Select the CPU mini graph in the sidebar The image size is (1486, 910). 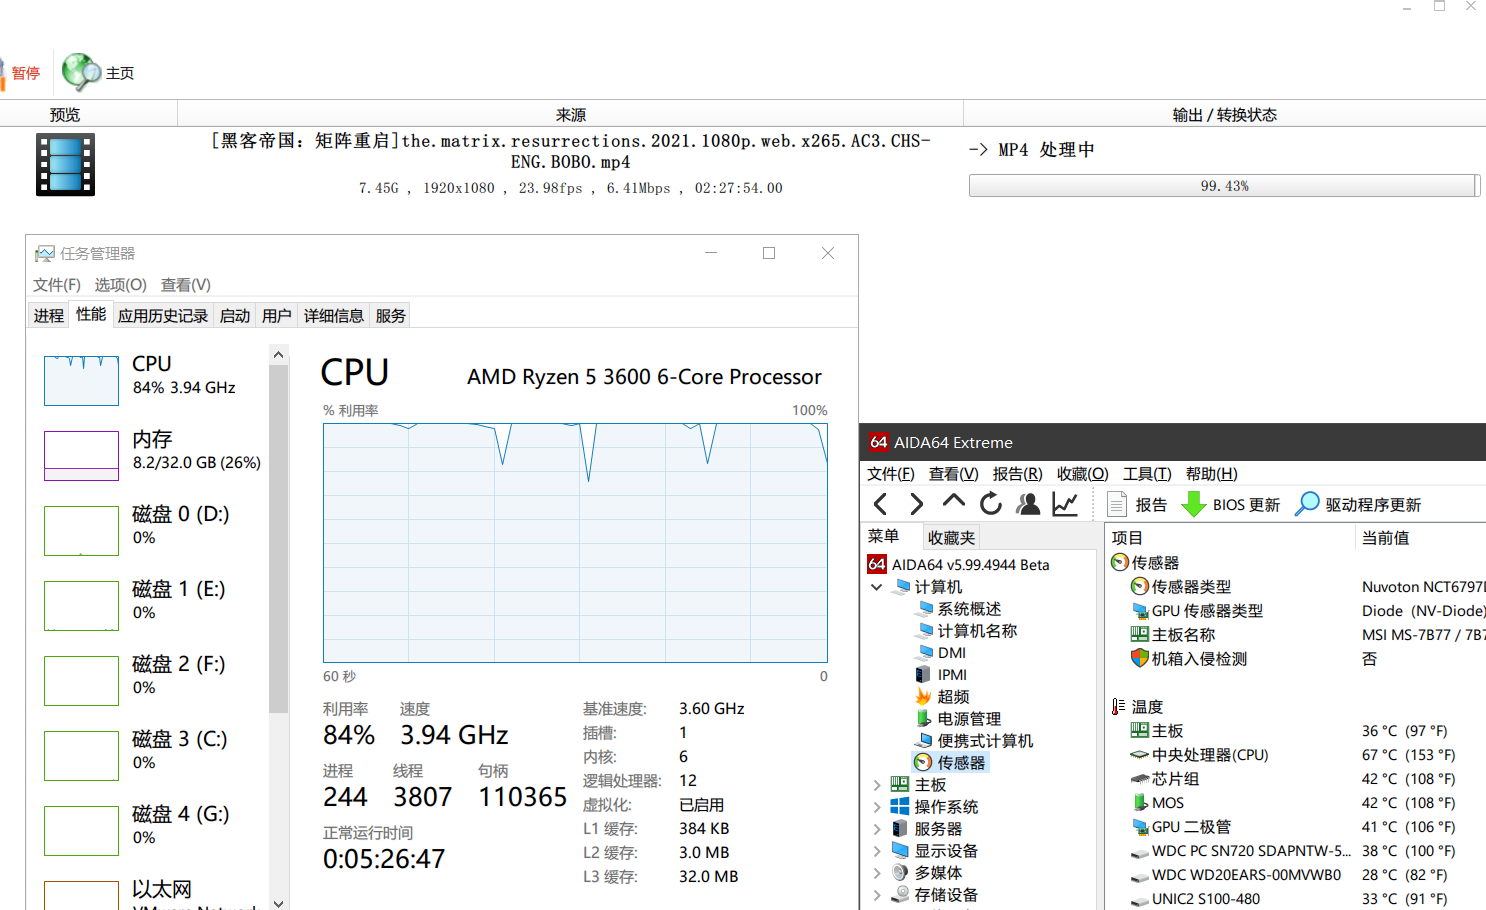pos(81,380)
